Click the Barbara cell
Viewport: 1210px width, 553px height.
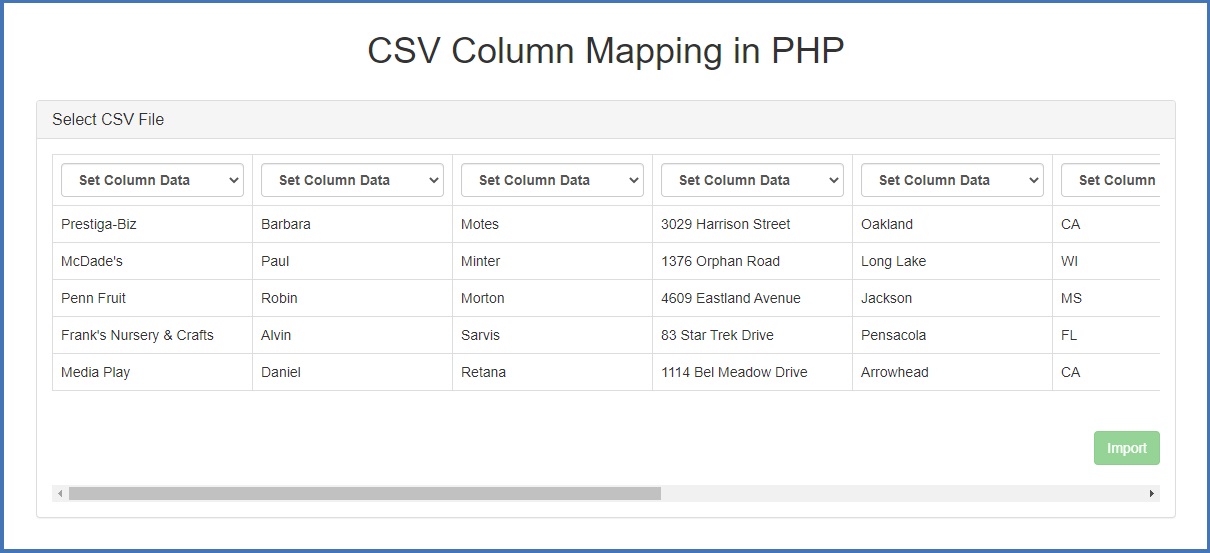(x=352, y=224)
